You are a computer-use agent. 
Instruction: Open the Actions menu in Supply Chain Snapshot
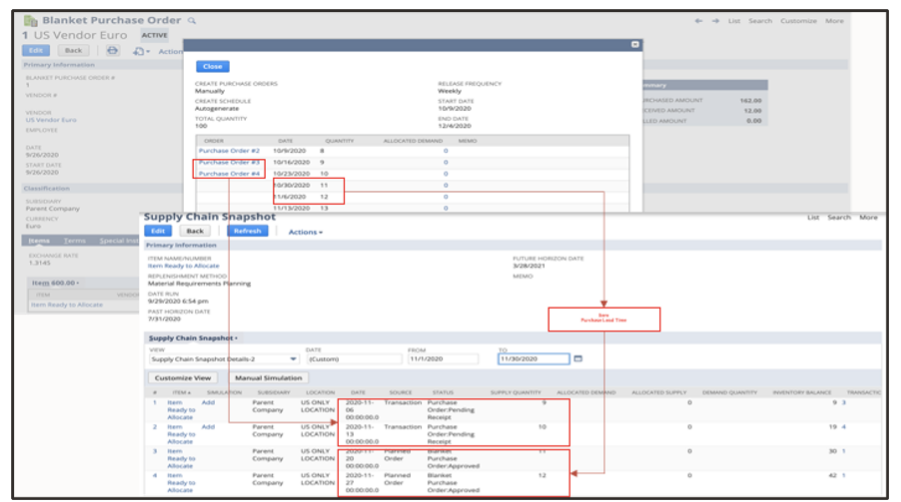tap(305, 231)
